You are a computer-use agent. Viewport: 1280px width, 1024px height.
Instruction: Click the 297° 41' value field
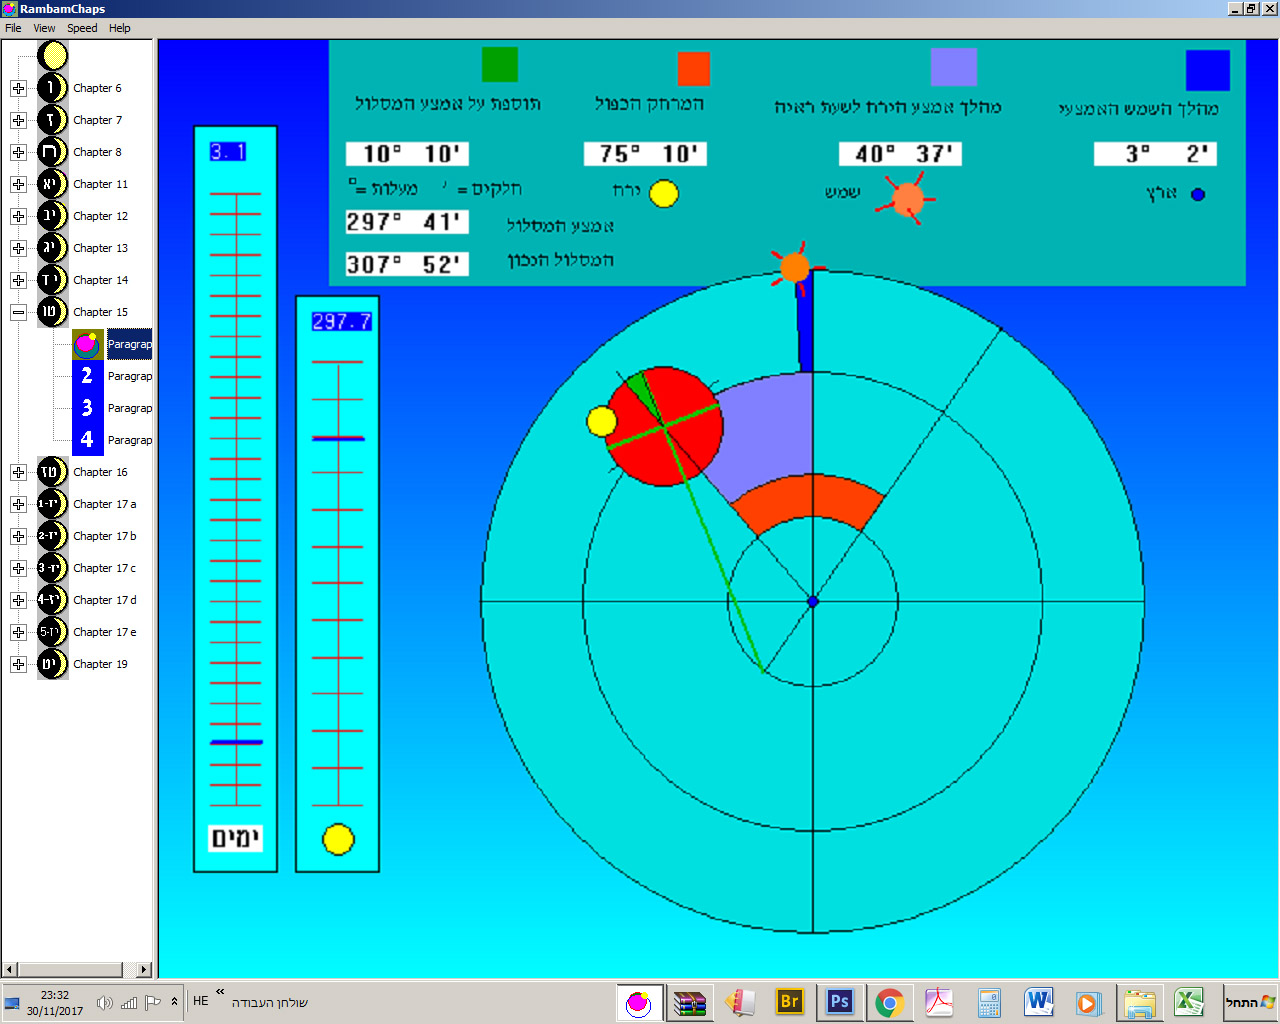407,222
